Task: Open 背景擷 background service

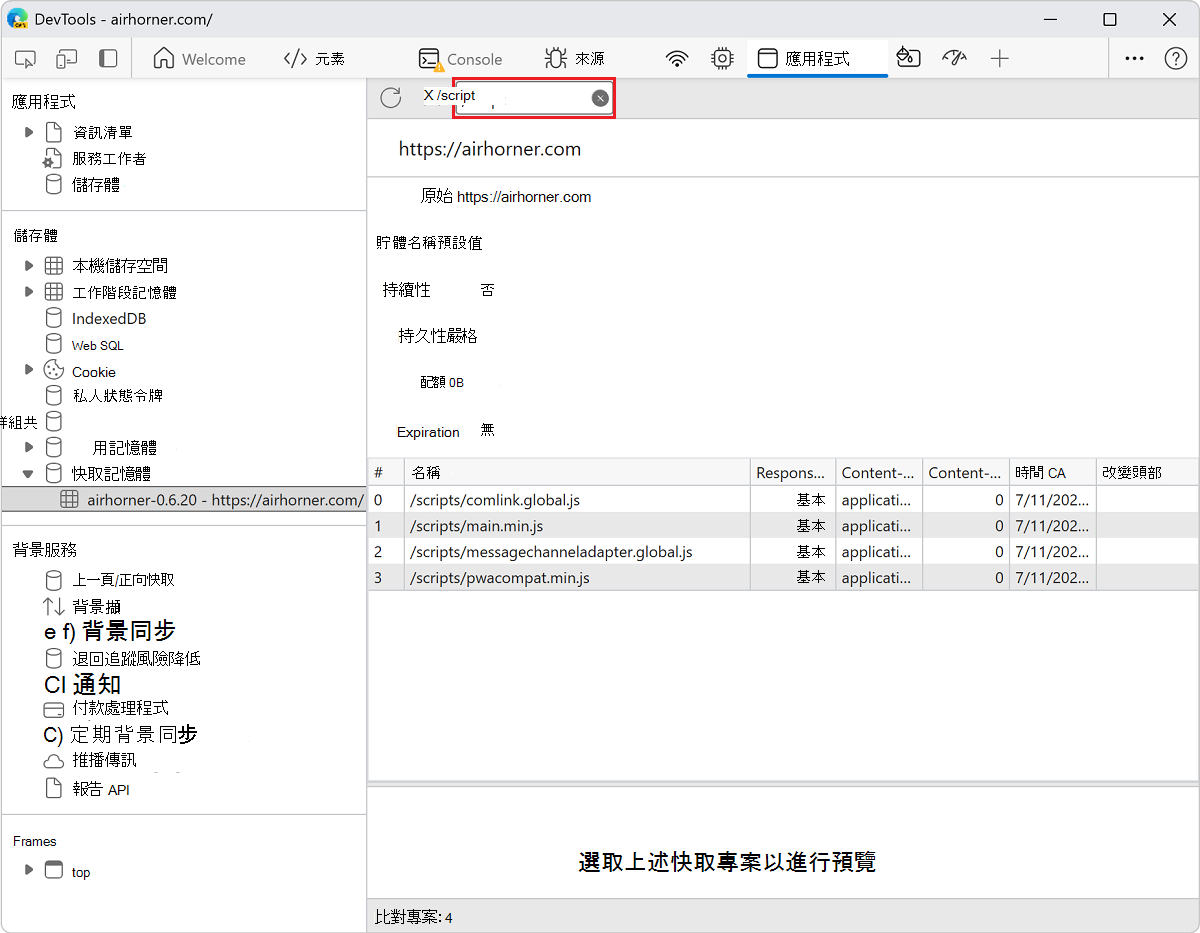Action: [x=97, y=606]
